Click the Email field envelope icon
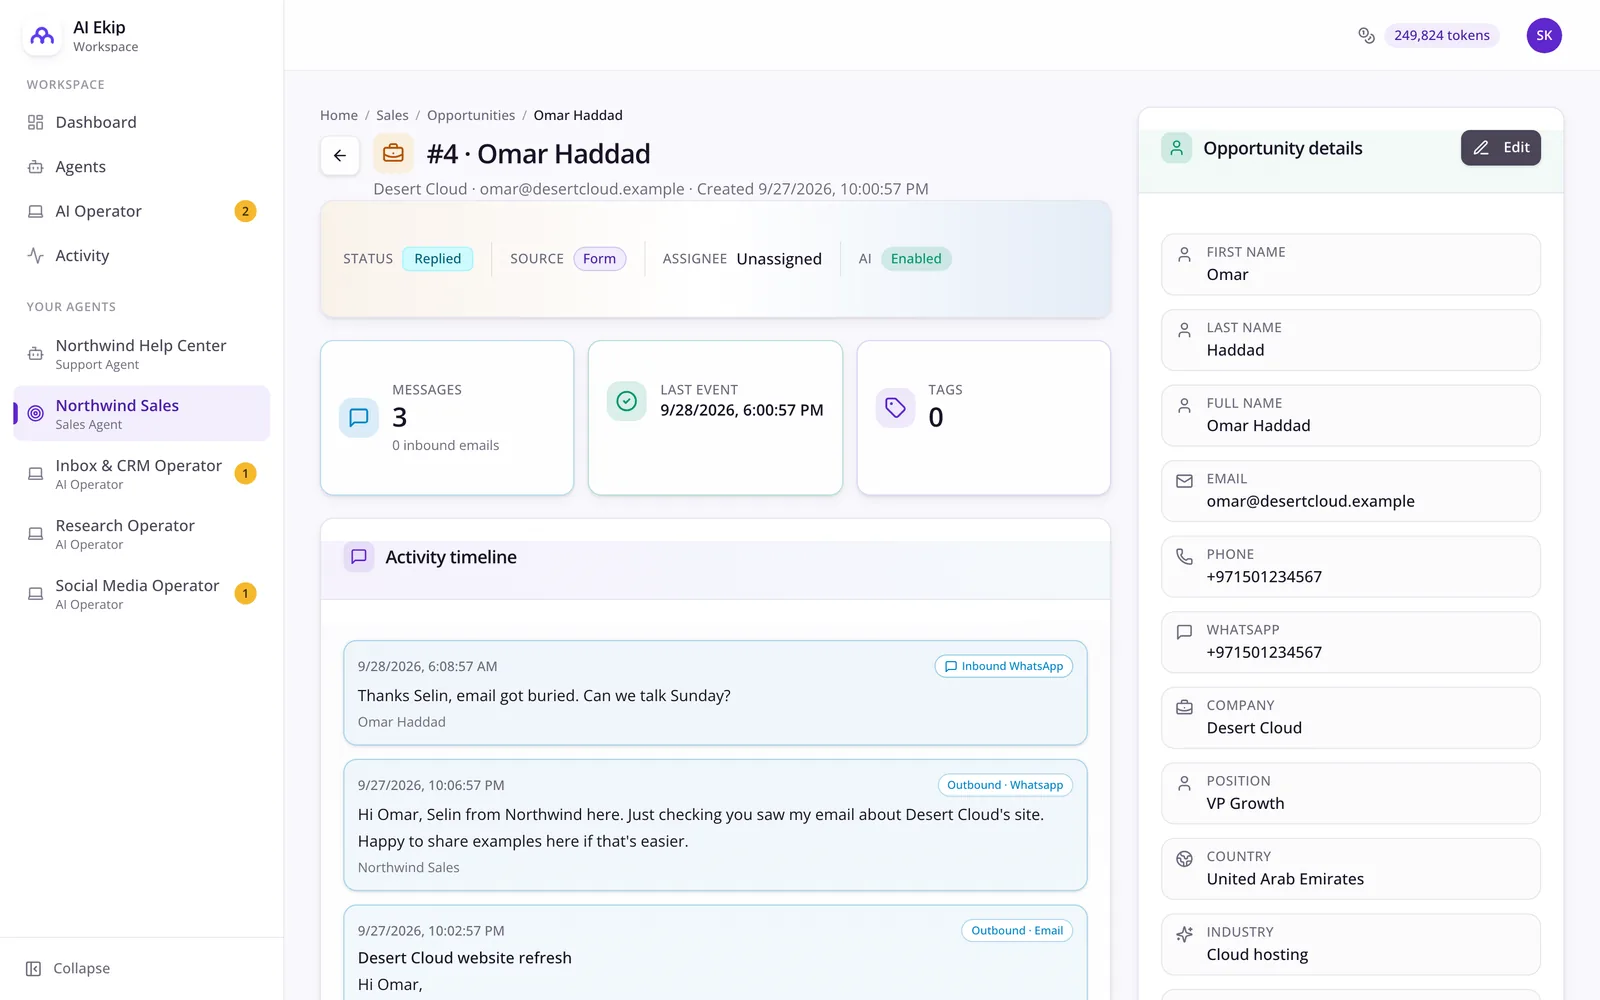This screenshot has width=1600, height=1000. coord(1184,481)
